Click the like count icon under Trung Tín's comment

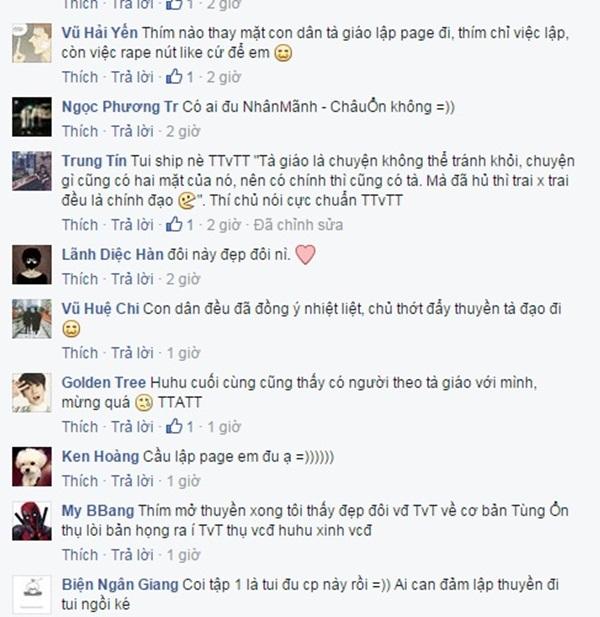coord(174,224)
